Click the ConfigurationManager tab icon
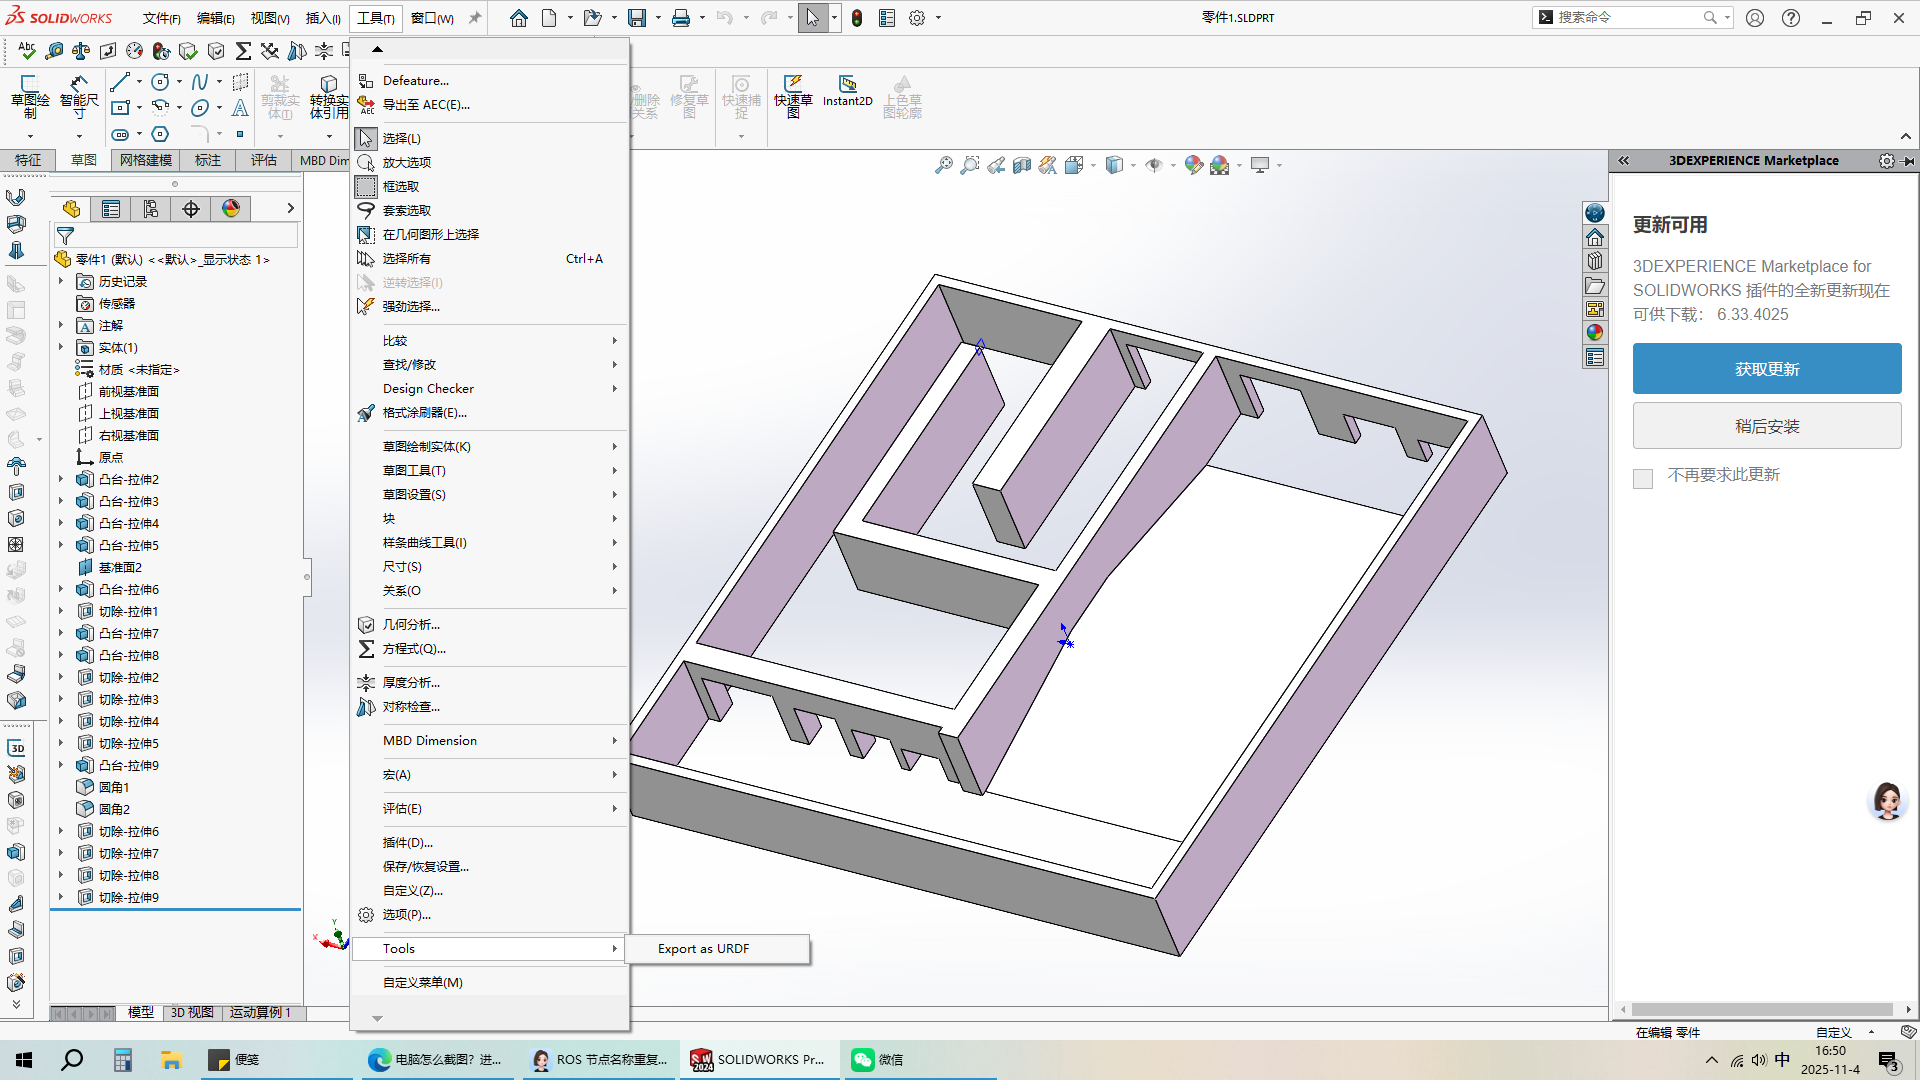The width and height of the screenshot is (1920, 1080). [151, 208]
